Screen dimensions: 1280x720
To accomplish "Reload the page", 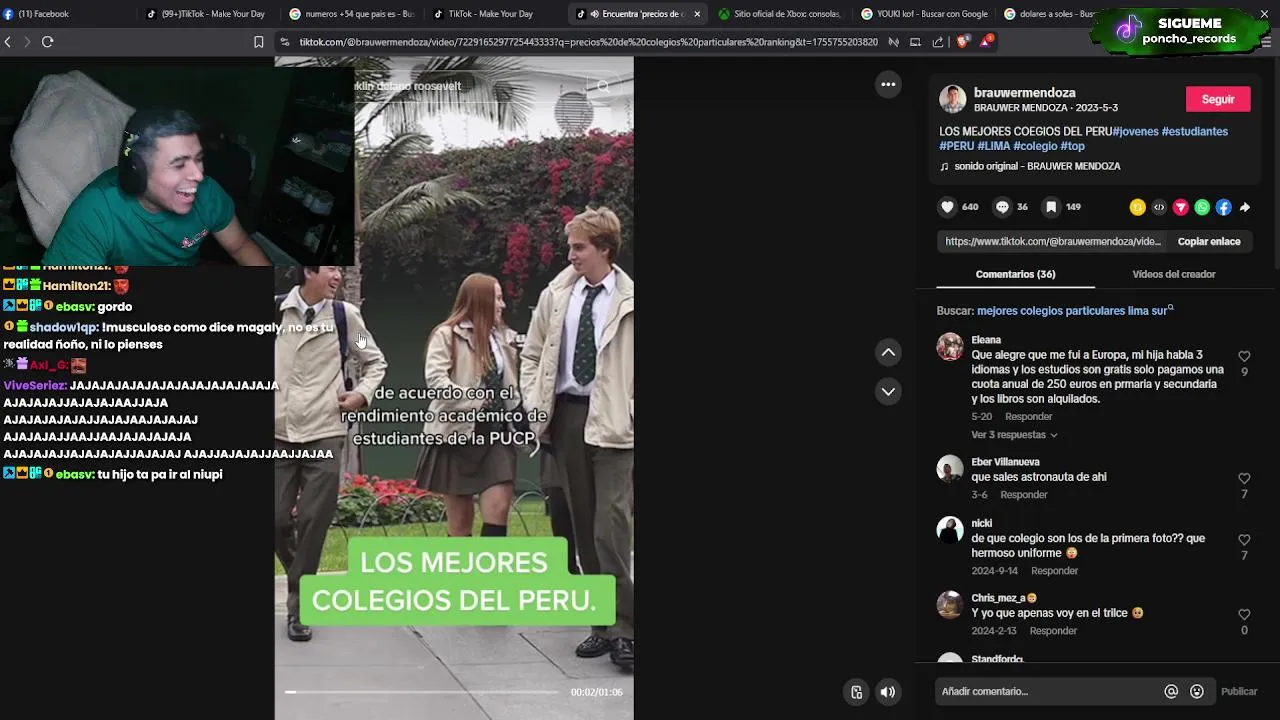I will click(47, 42).
